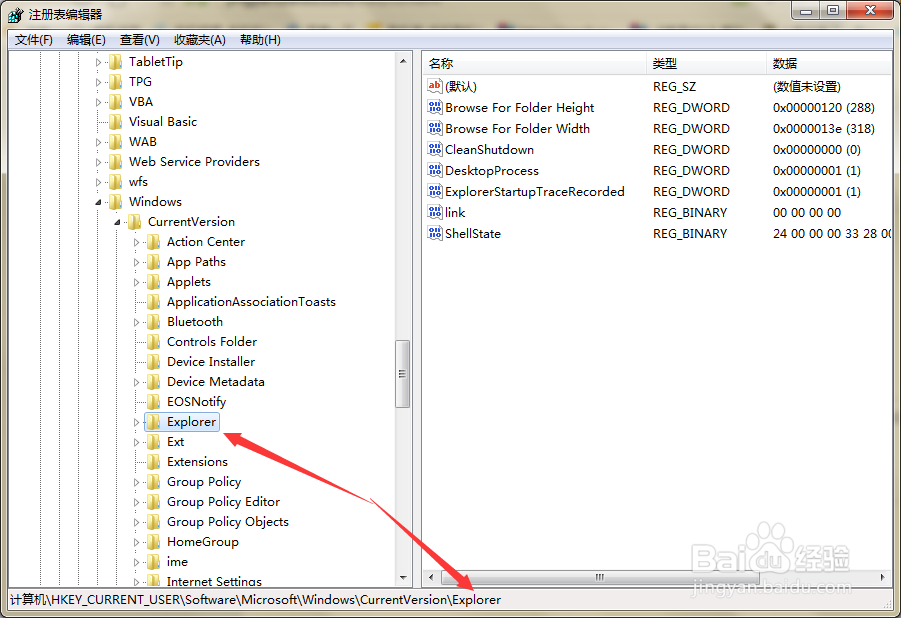Sort values by 数据 column header

coord(829,63)
